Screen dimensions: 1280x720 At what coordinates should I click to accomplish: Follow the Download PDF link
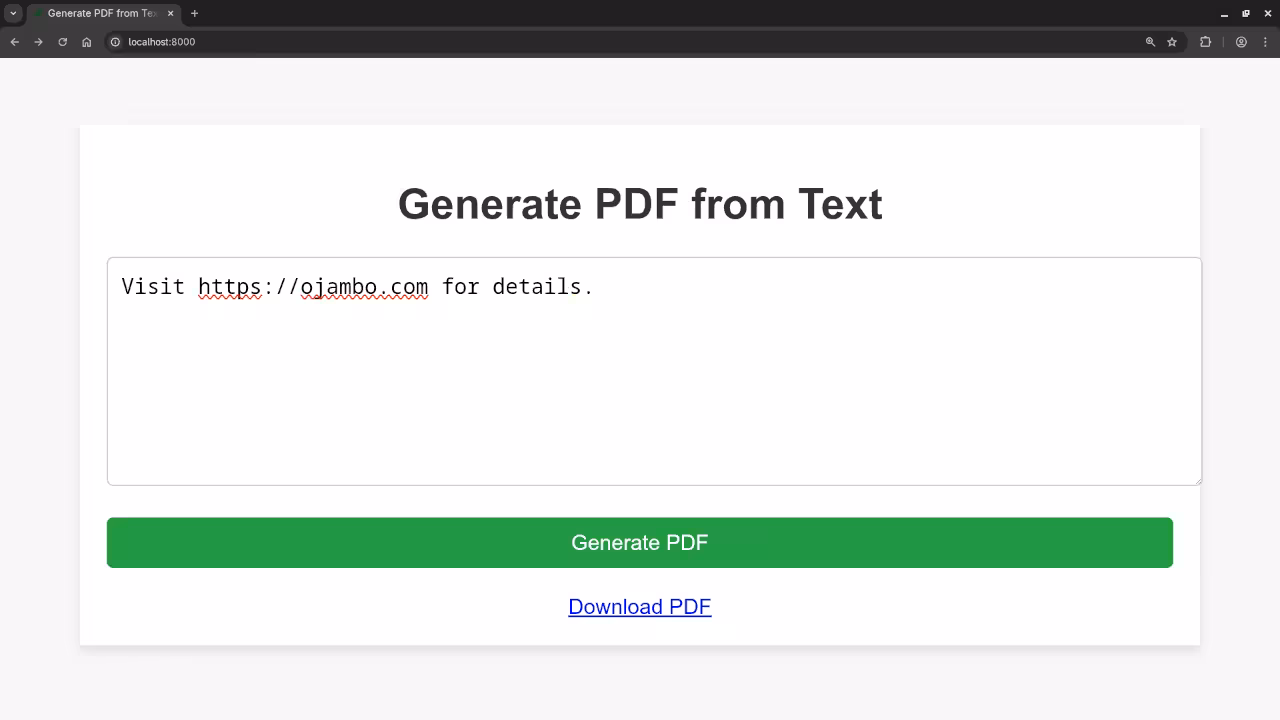[640, 607]
